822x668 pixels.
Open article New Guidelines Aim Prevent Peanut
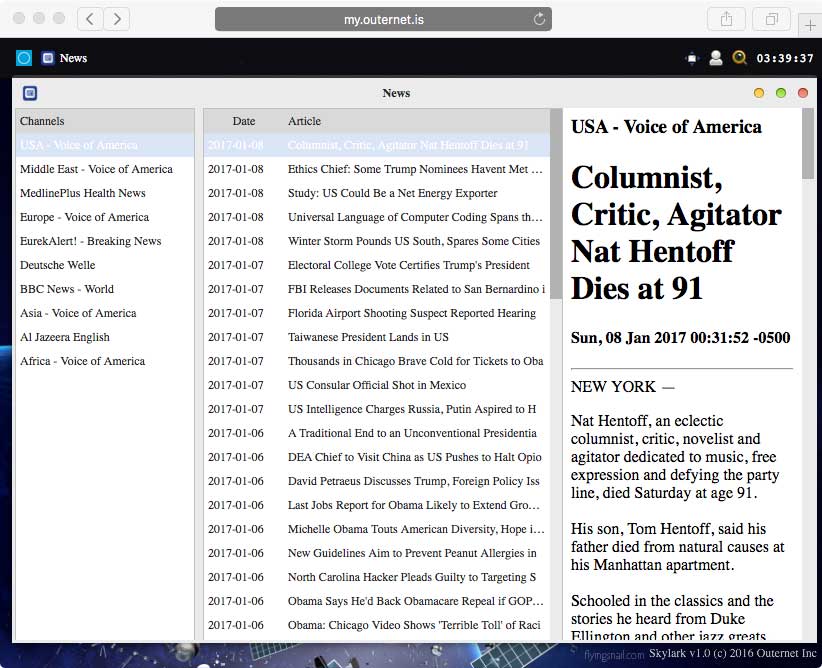[x=376, y=553]
